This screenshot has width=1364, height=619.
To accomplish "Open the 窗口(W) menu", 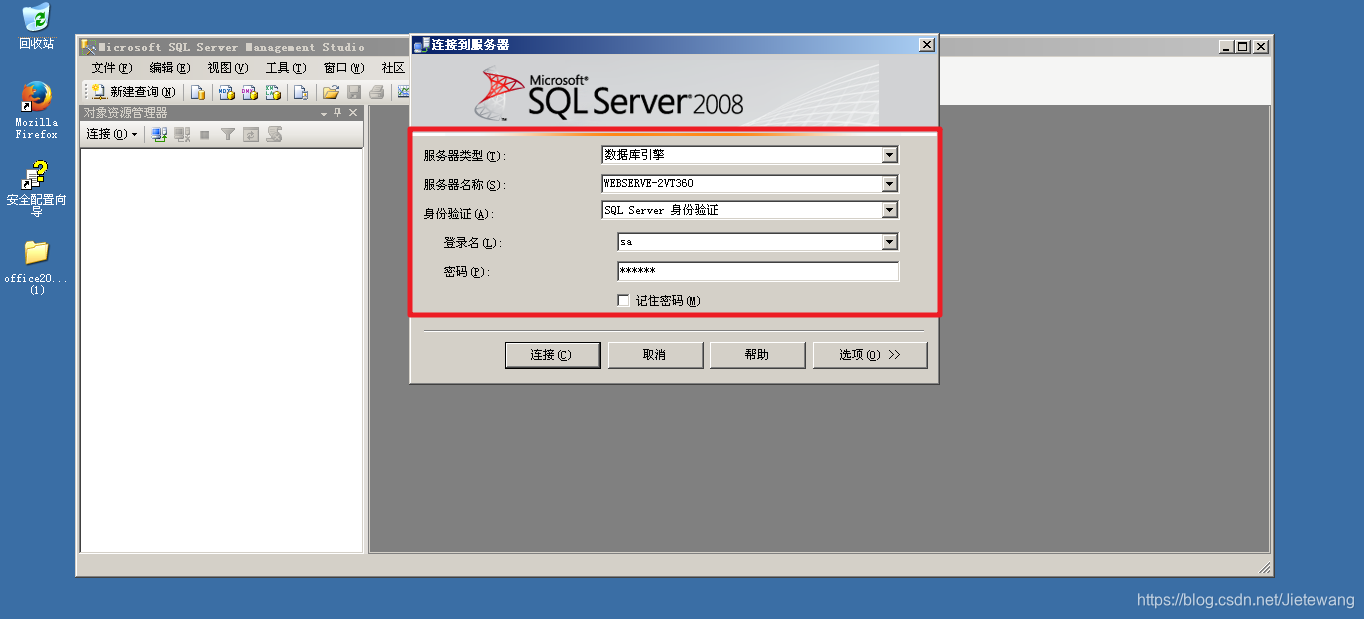I will pyautogui.click(x=343, y=68).
